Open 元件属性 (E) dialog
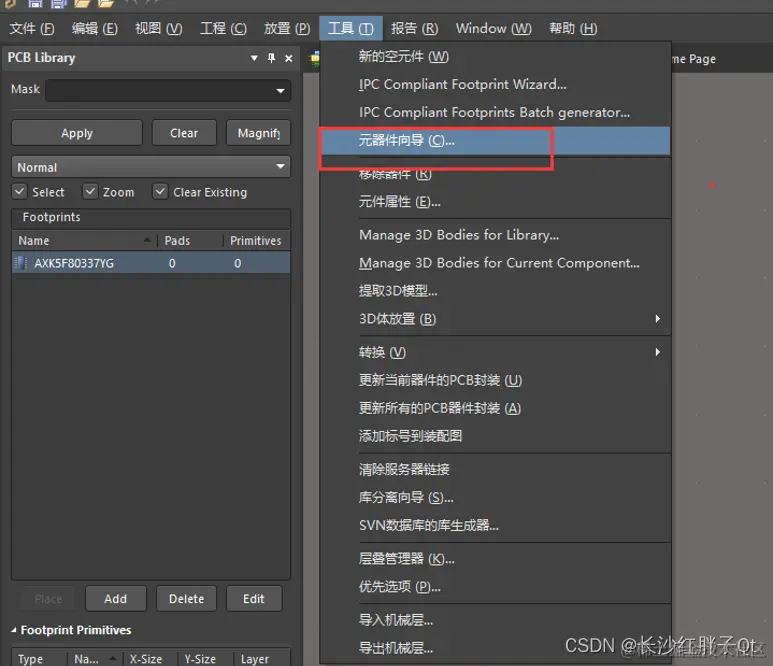The image size is (773, 666). 495,202
